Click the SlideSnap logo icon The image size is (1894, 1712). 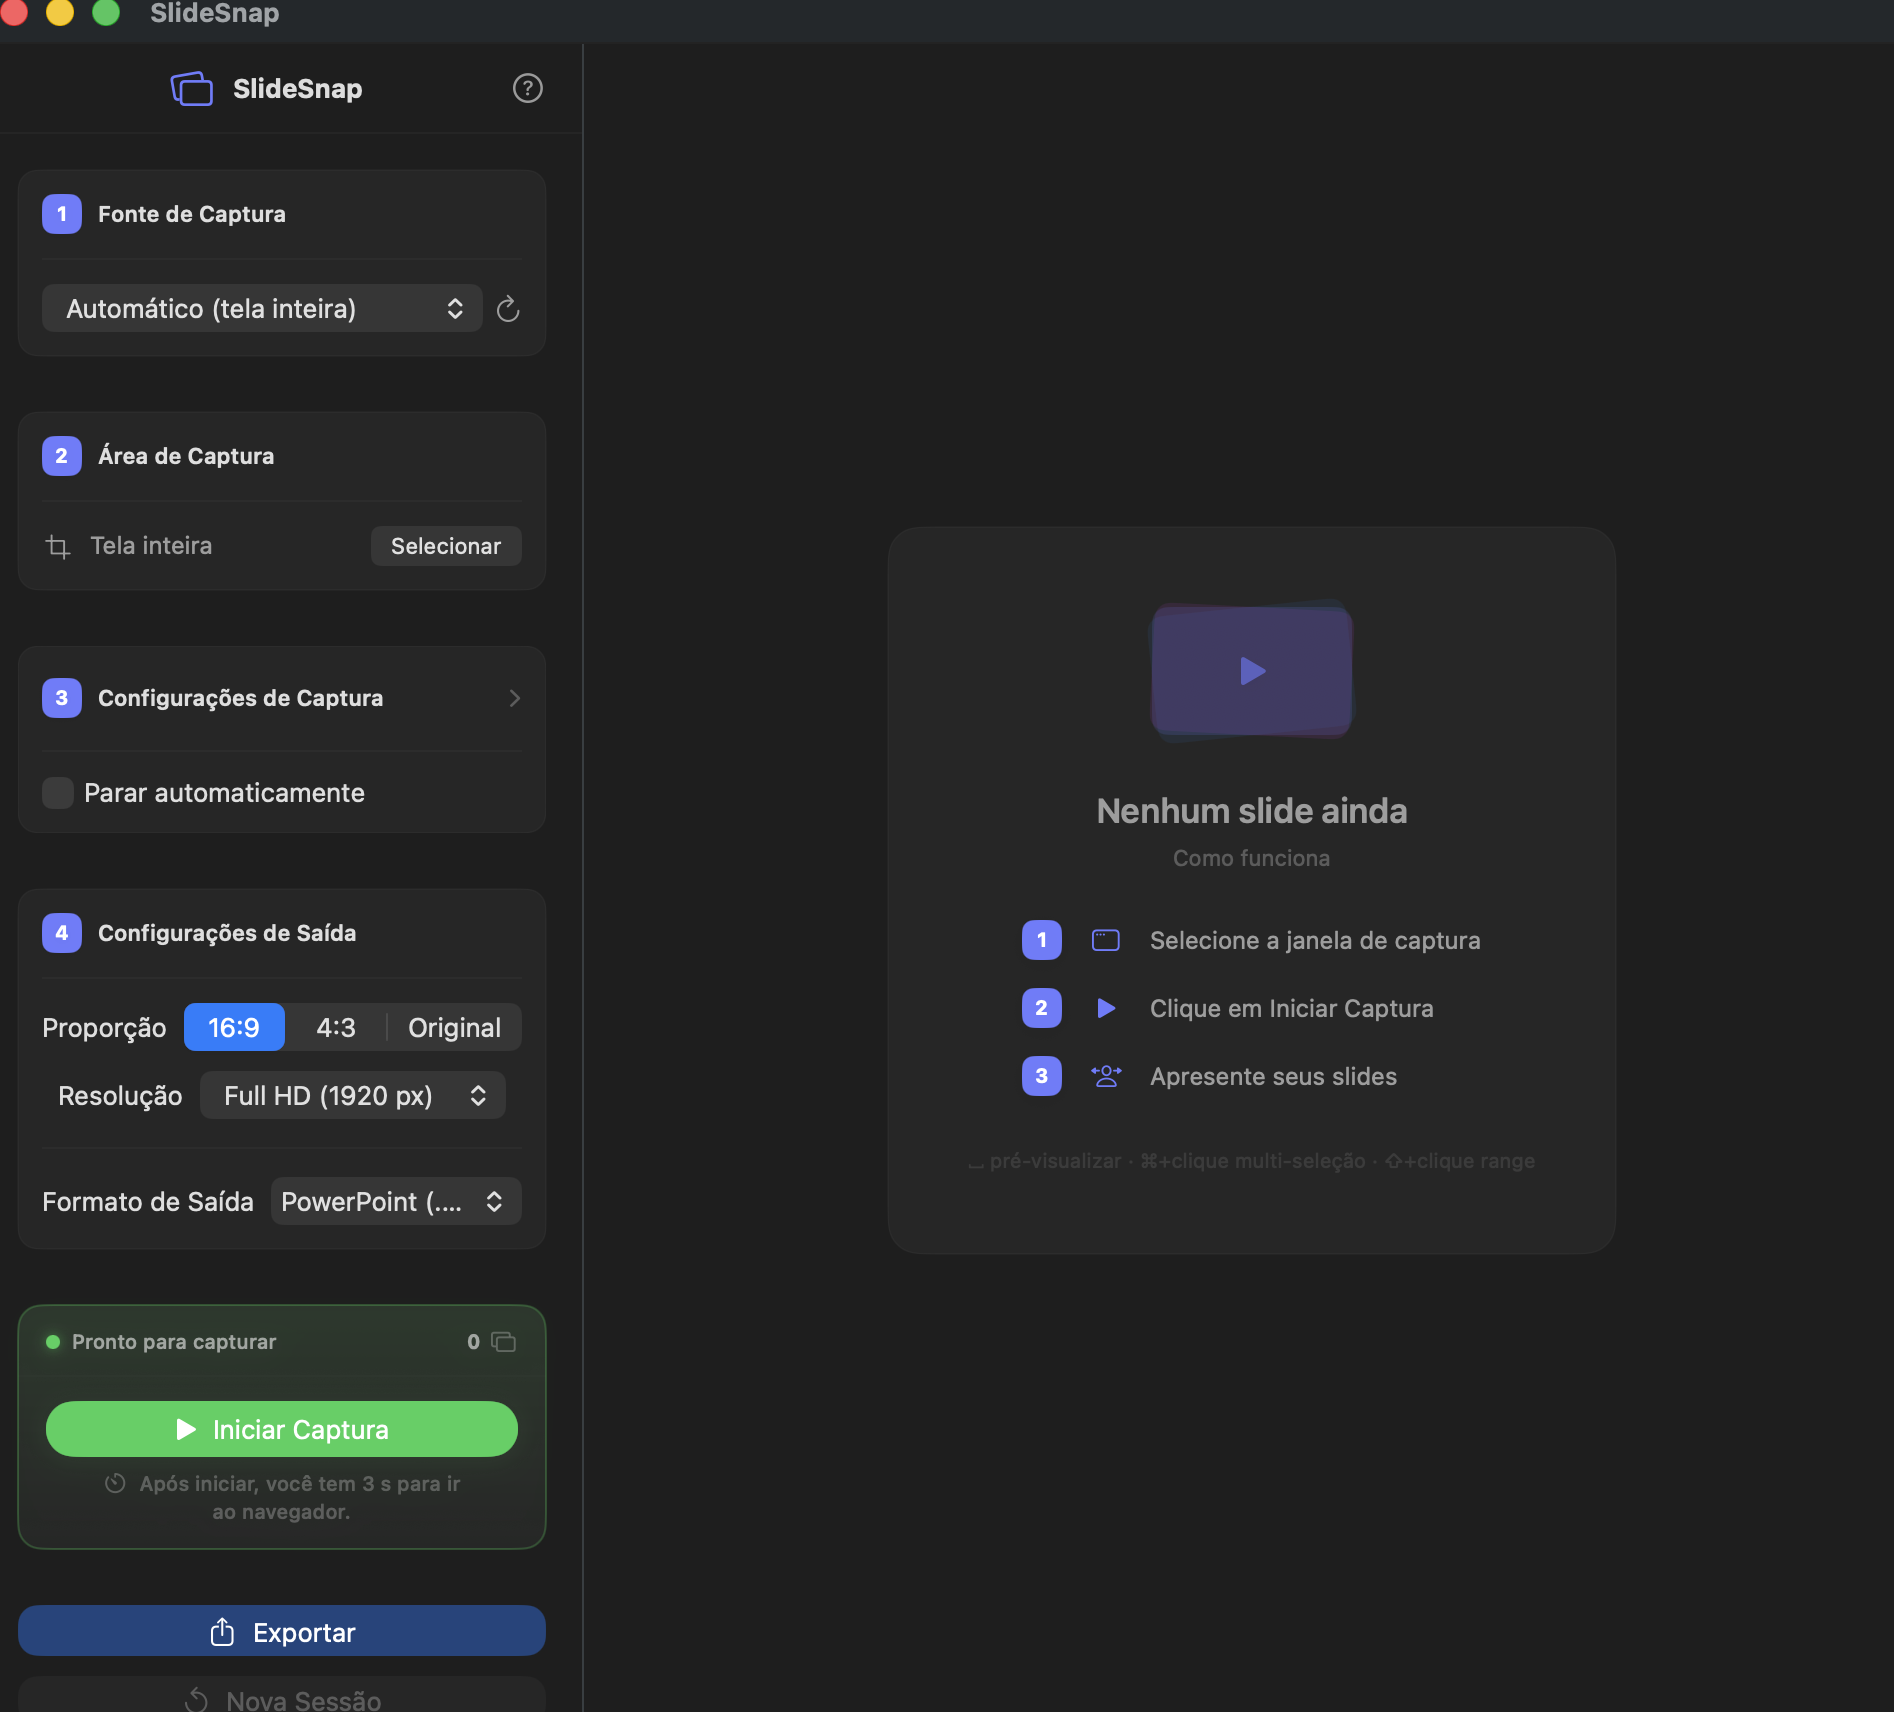pos(191,88)
